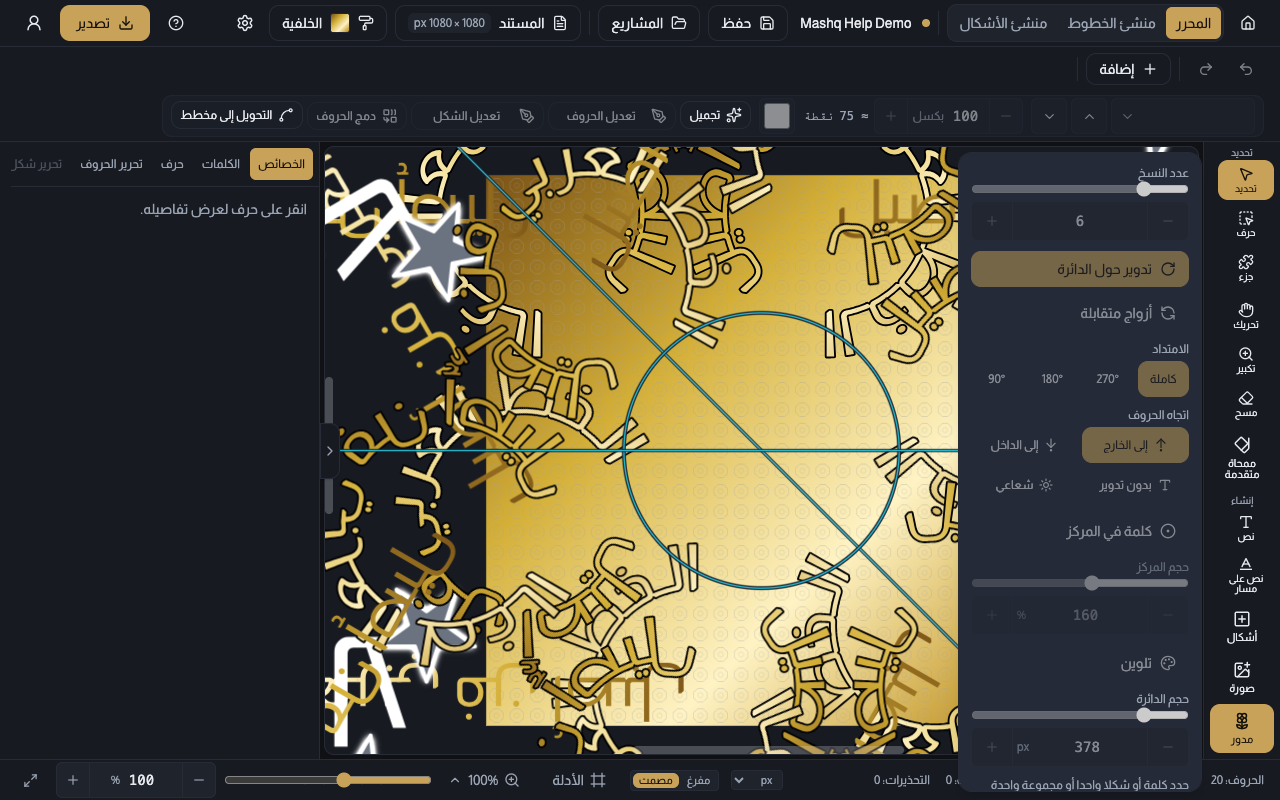Redo the last undone action

click(1206, 69)
